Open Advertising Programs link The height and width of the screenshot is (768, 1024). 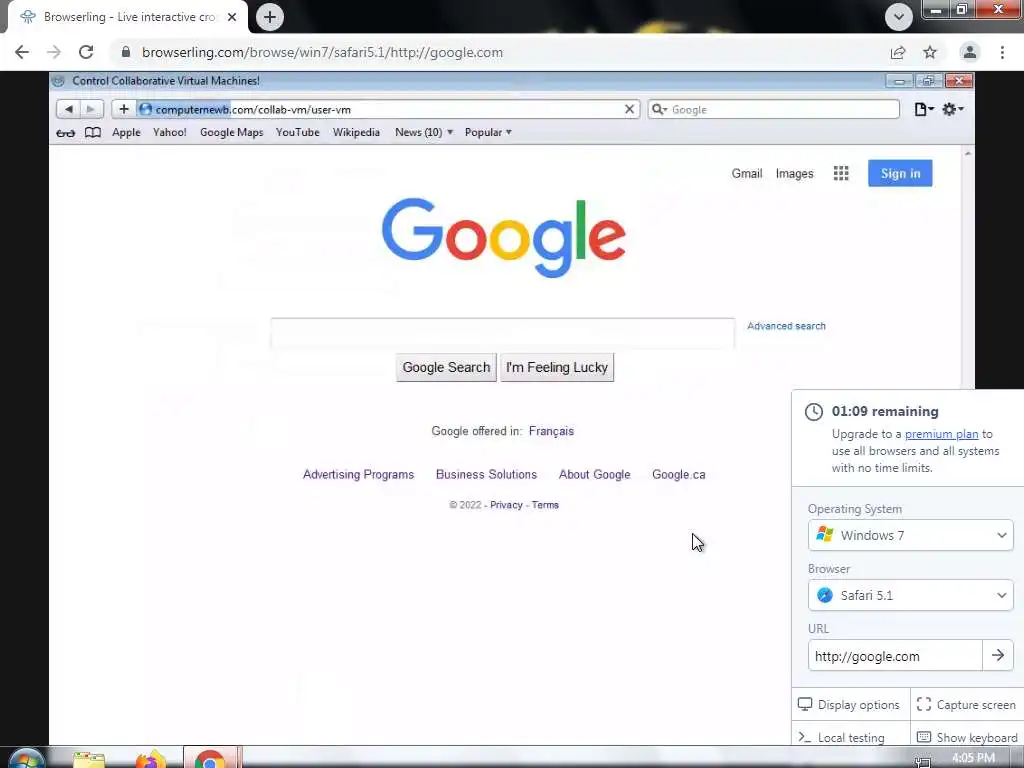coord(359,475)
